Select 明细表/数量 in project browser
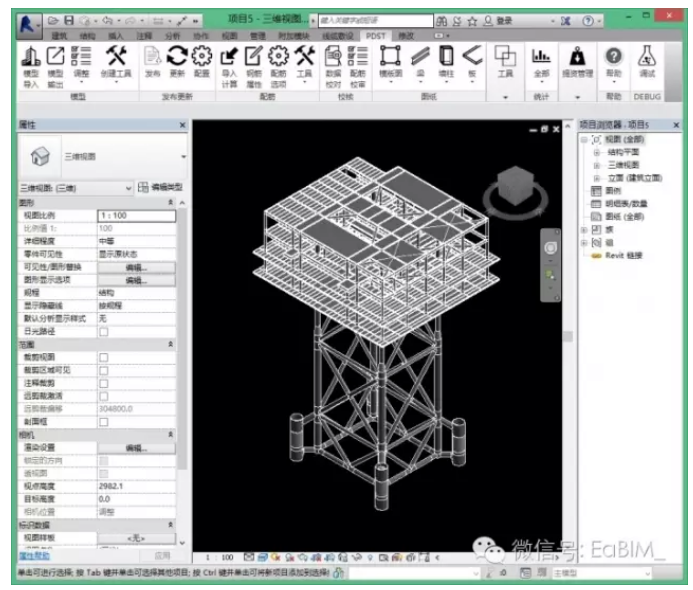693x590 pixels. (626, 204)
